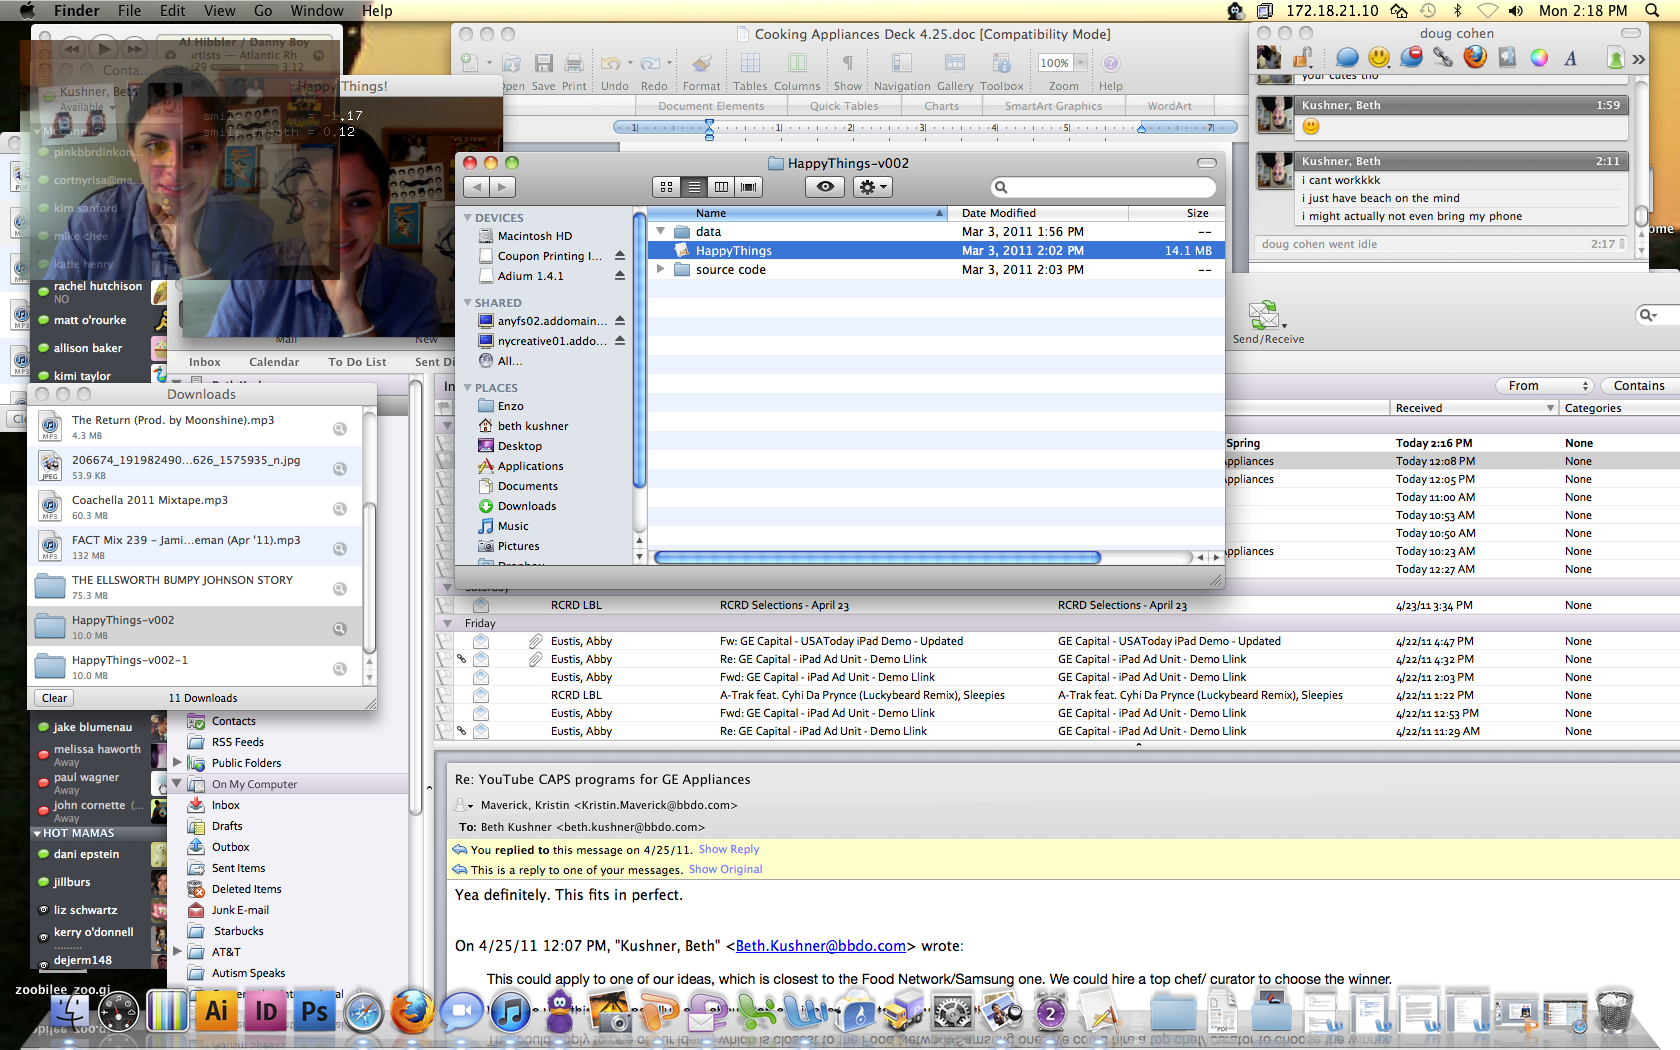Image resolution: width=1680 pixels, height=1050 pixels.
Task: Select Macintosh HD in the sidebar
Action: point(535,236)
